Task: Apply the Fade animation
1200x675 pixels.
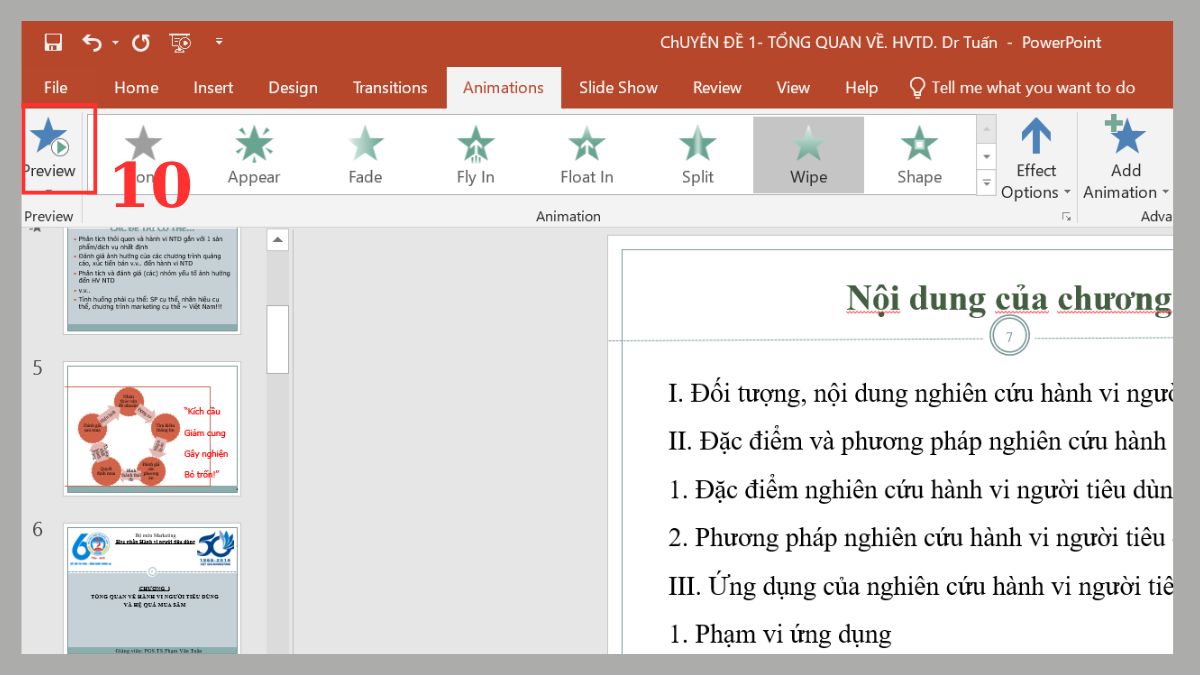Action: click(x=364, y=155)
